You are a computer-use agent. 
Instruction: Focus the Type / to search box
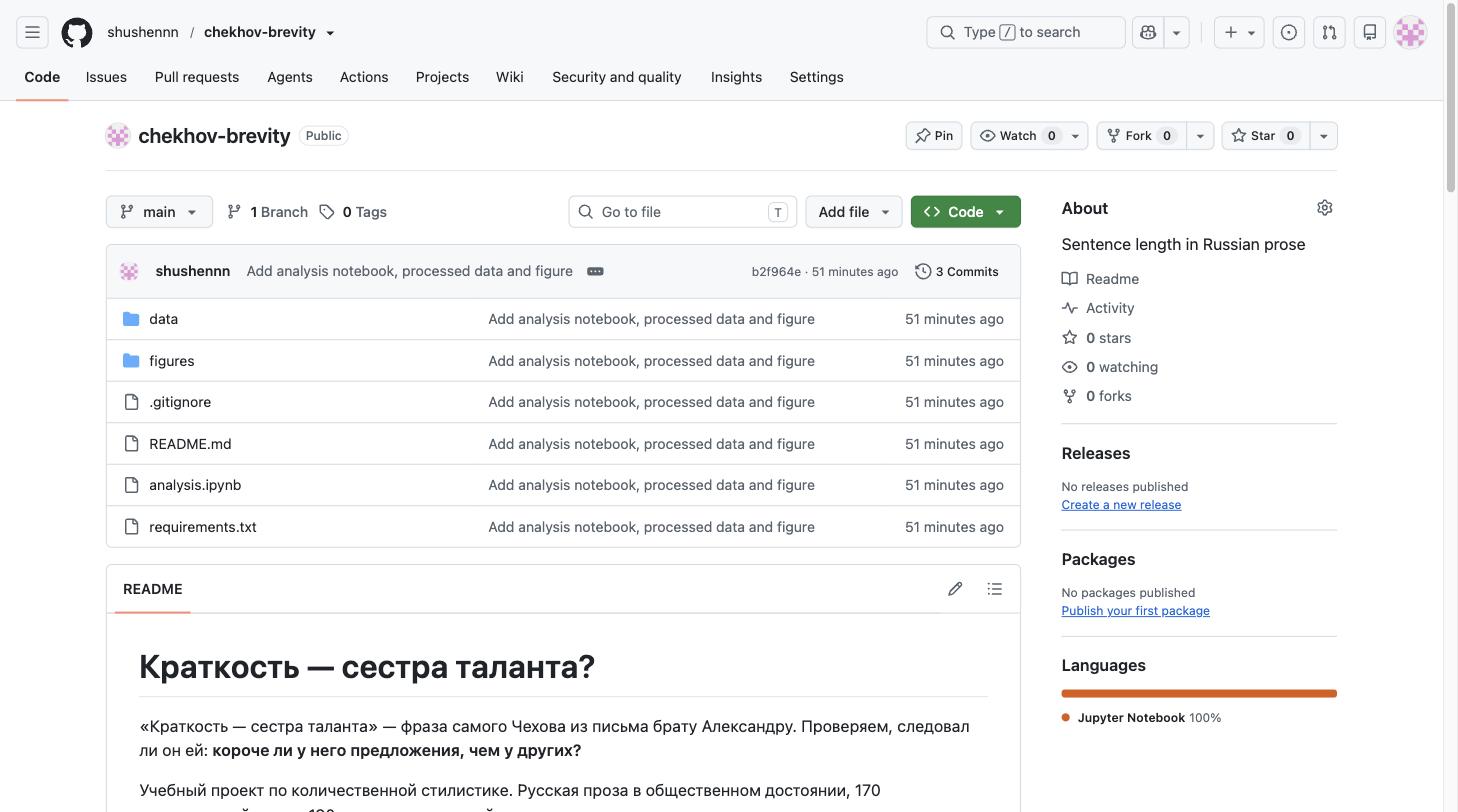[x=1026, y=32]
